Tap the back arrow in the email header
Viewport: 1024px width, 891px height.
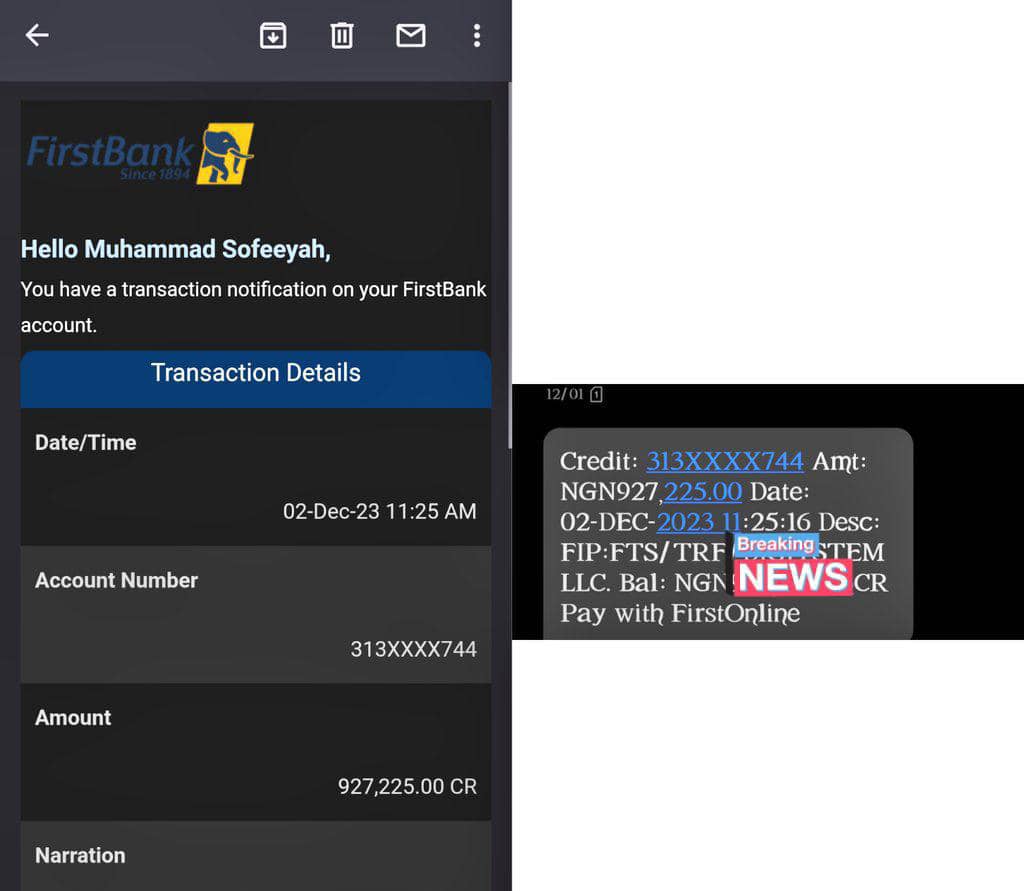click(x=37, y=36)
